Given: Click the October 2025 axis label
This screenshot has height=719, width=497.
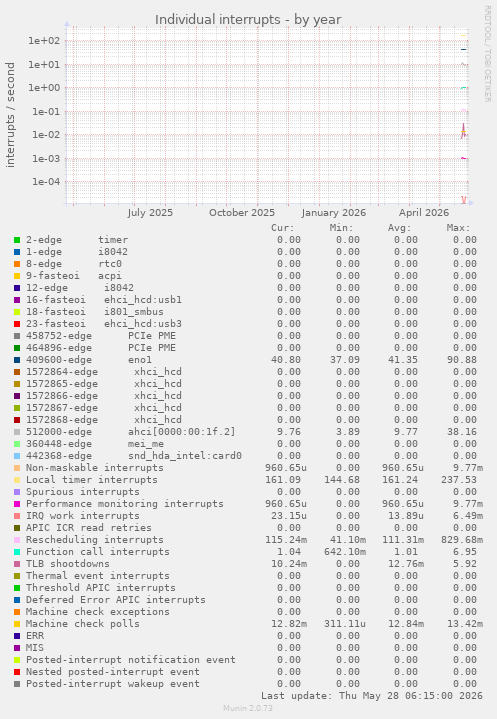Looking at the screenshot, I should tap(242, 213).
